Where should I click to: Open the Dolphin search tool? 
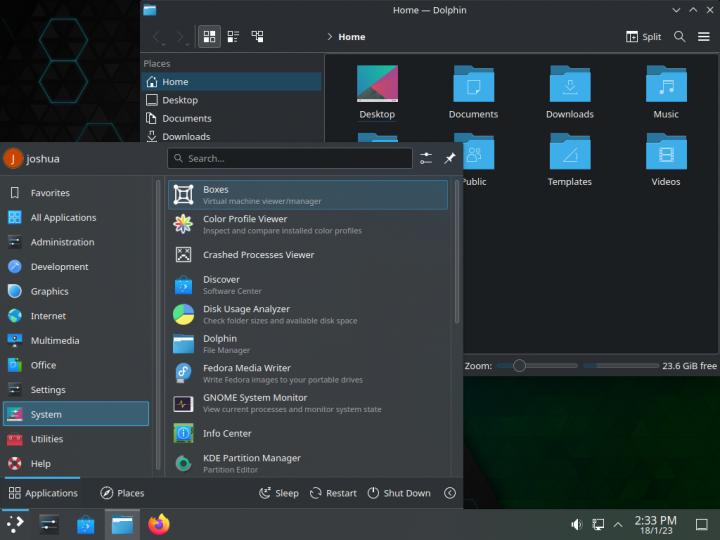(680, 37)
